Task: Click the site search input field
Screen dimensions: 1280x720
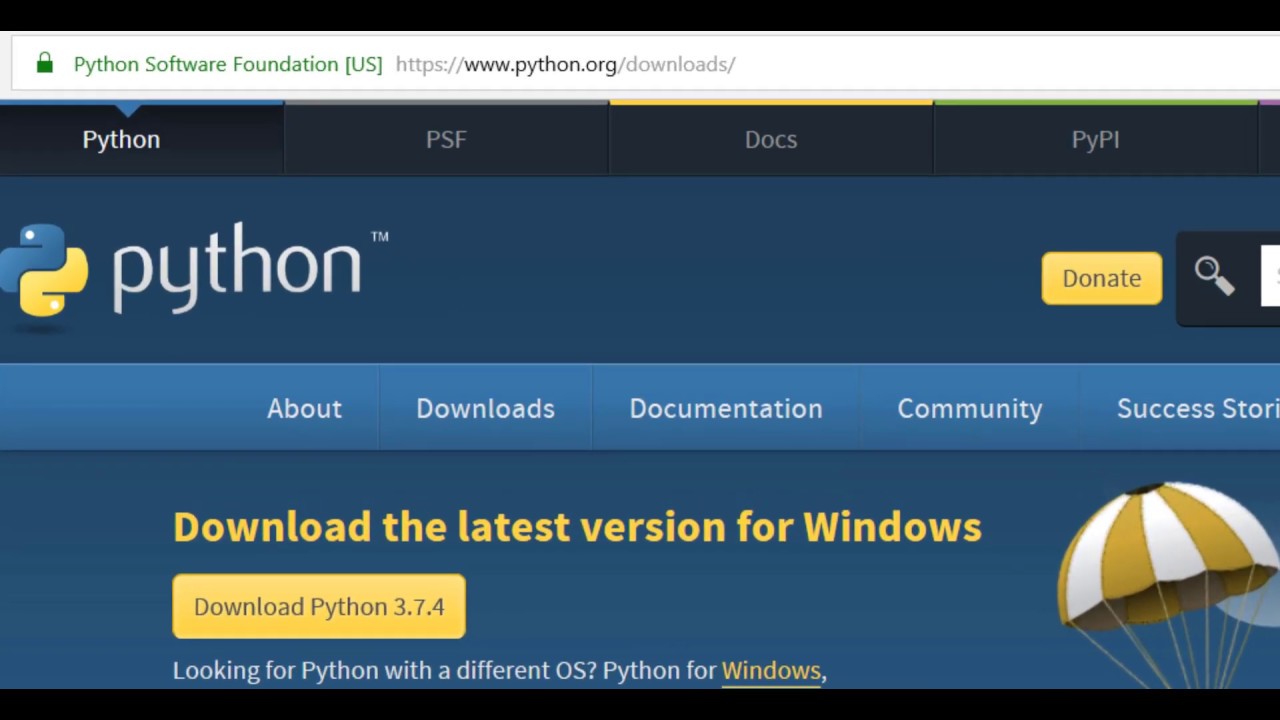Action: pos(1272,276)
